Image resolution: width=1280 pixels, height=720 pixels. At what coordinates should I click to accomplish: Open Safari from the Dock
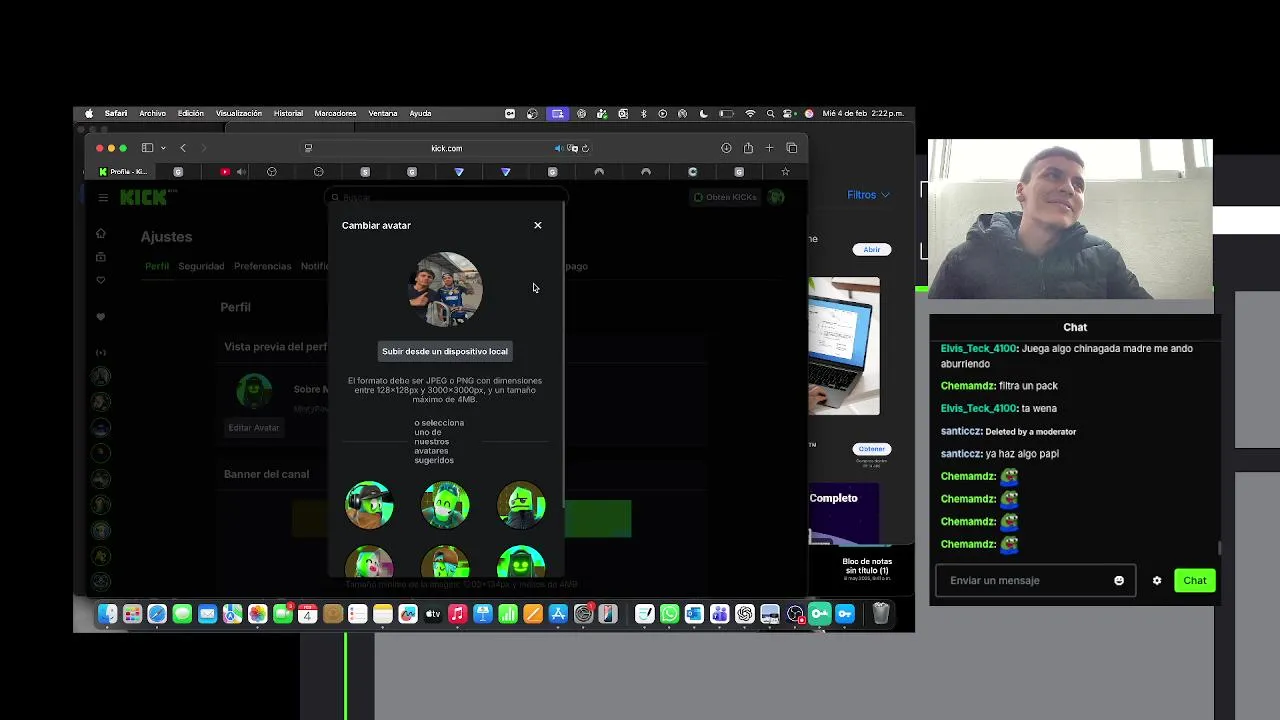[x=157, y=614]
